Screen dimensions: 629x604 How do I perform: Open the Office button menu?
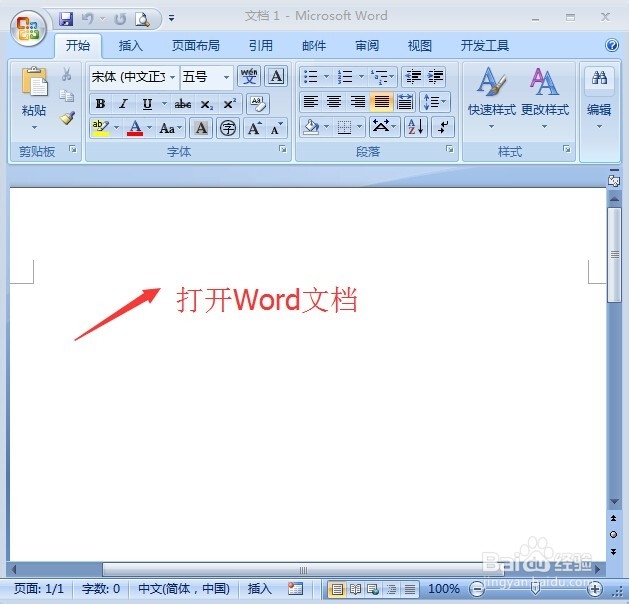click(28, 28)
